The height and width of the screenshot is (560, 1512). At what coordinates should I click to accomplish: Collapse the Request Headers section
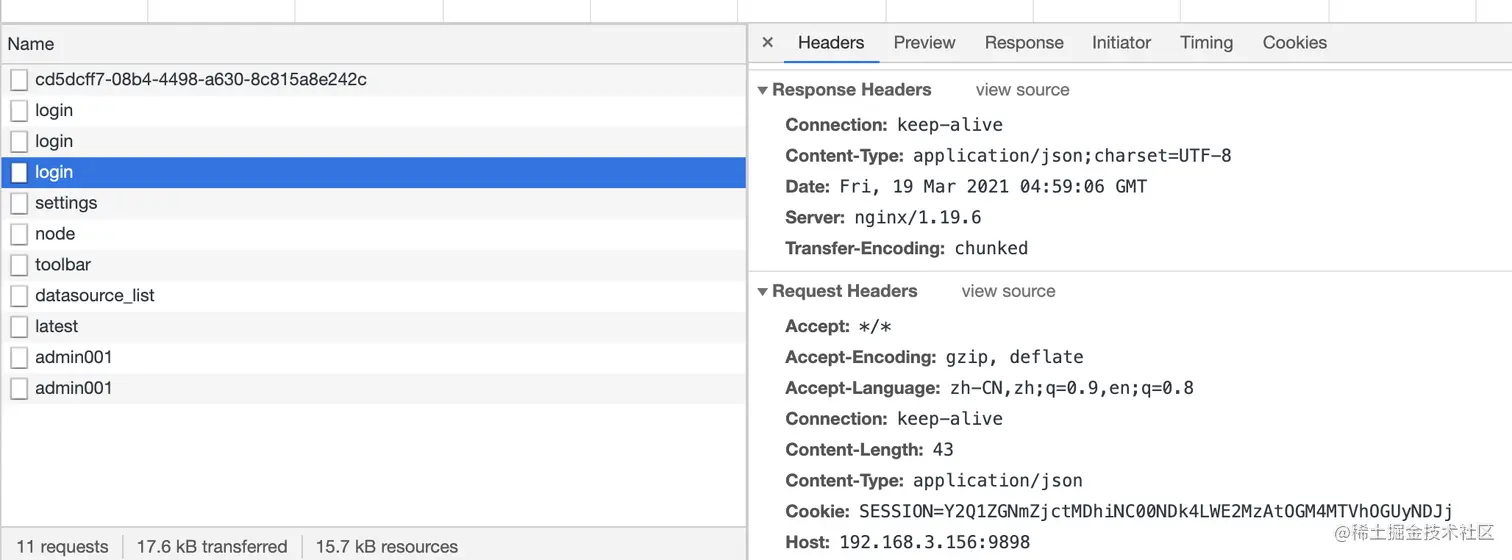pos(763,292)
